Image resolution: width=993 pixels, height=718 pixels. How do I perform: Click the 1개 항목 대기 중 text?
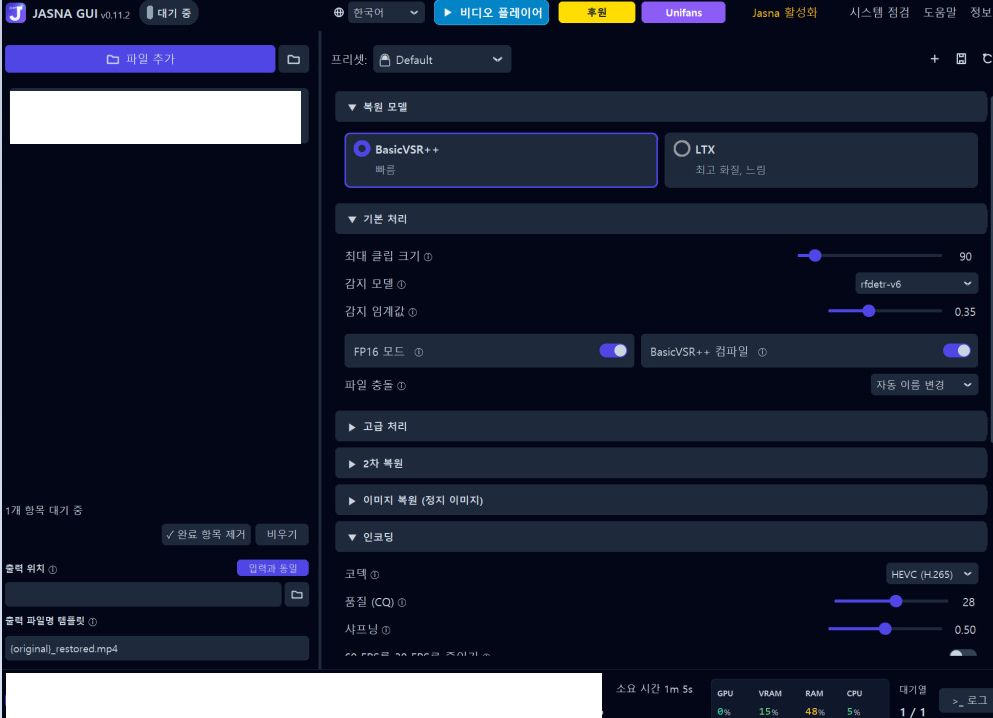click(x=44, y=510)
